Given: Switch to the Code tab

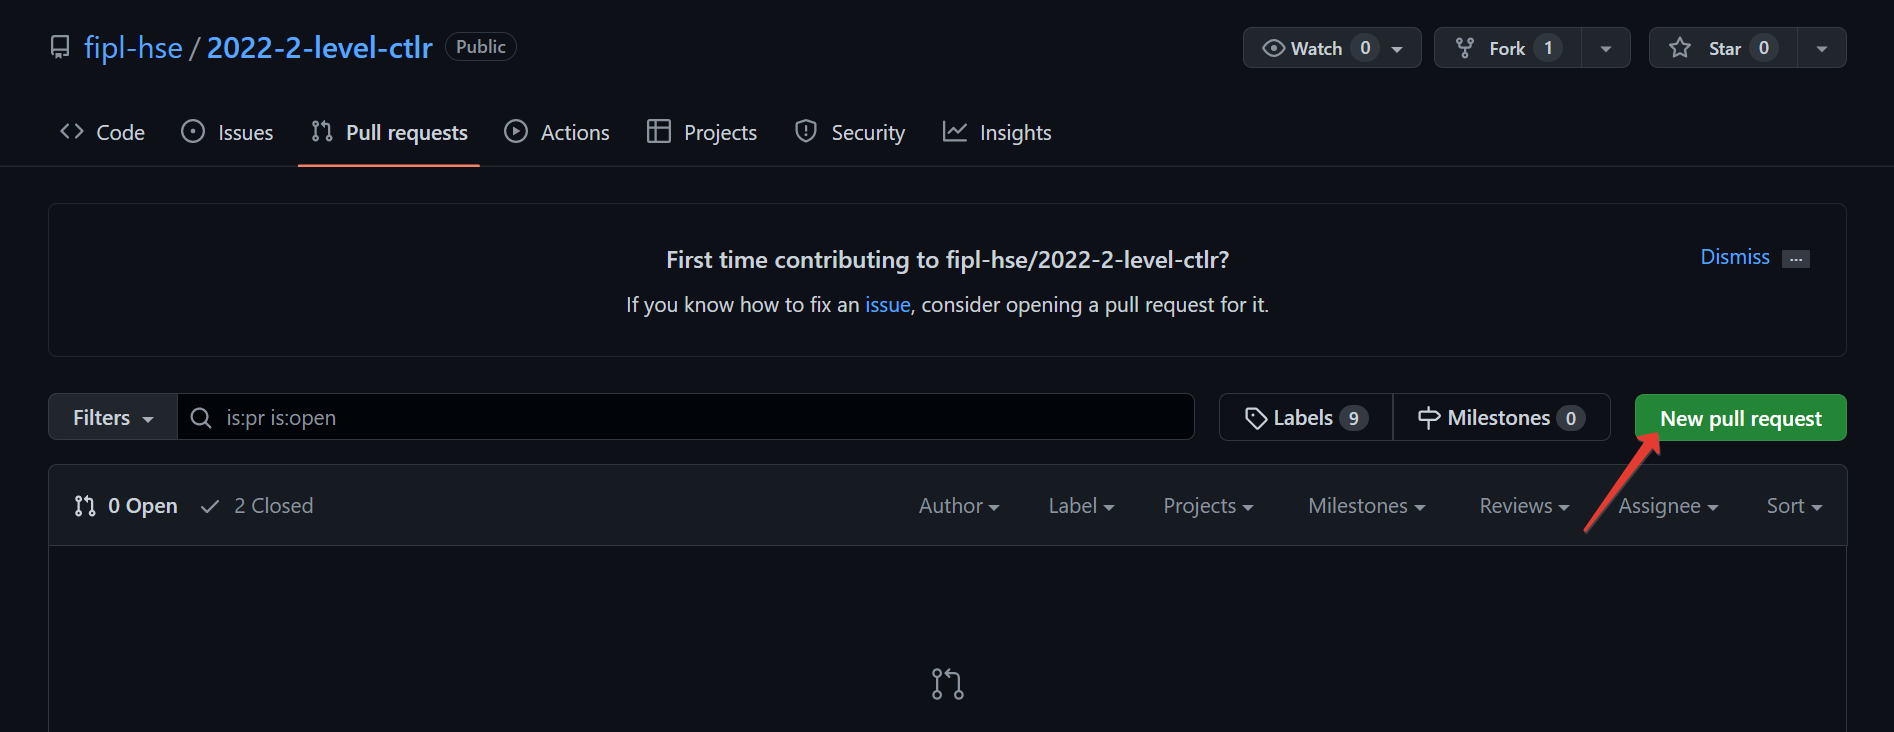Looking at the screenshot, I should (102, 132).
